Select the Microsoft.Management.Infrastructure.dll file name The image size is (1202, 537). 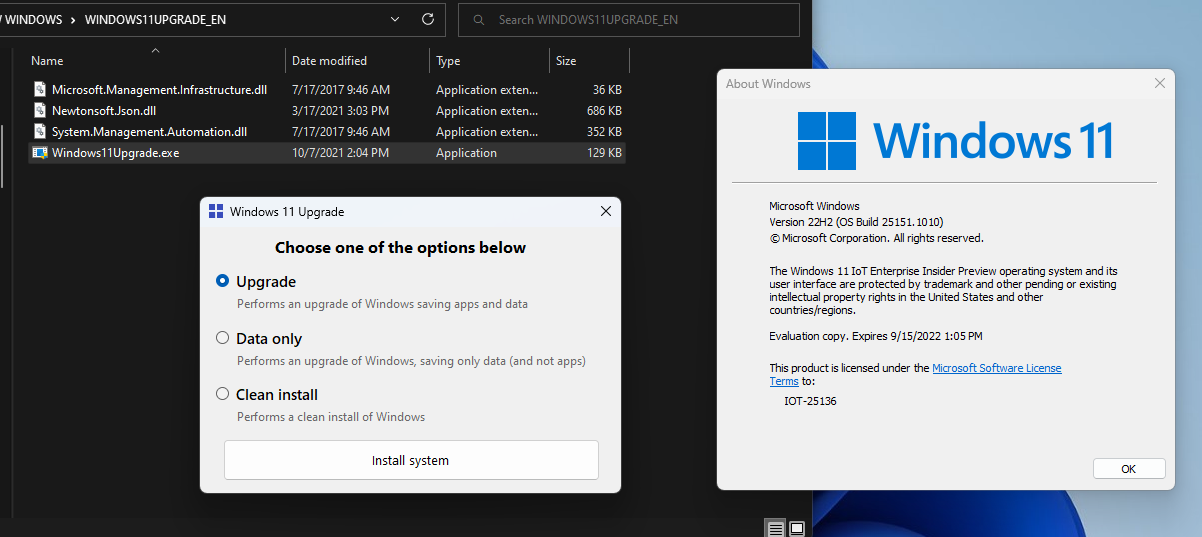click(159, 90)
